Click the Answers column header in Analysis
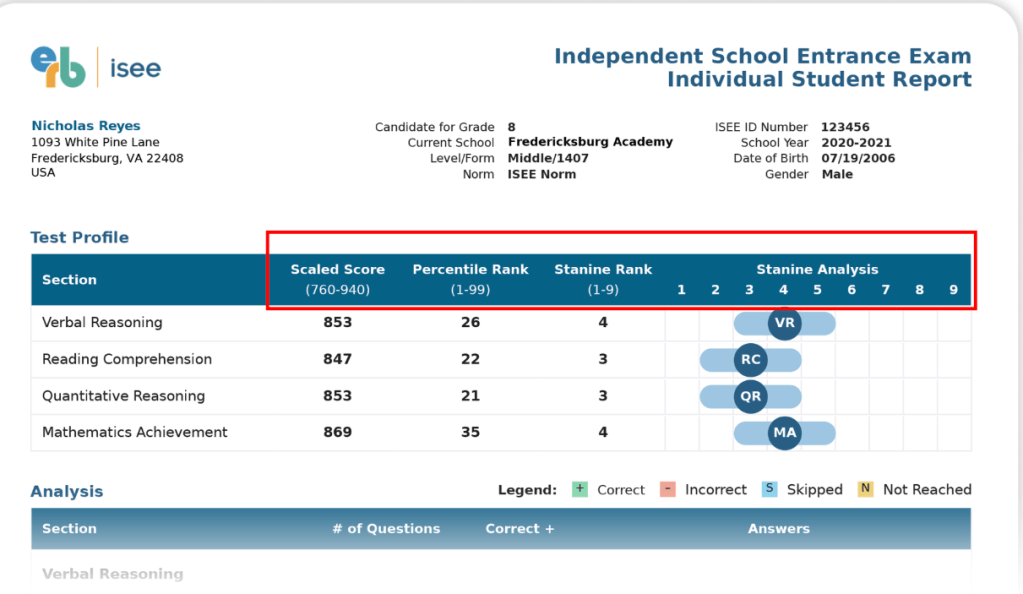This screenshot has width=1023, height=594. coord(779,528)
